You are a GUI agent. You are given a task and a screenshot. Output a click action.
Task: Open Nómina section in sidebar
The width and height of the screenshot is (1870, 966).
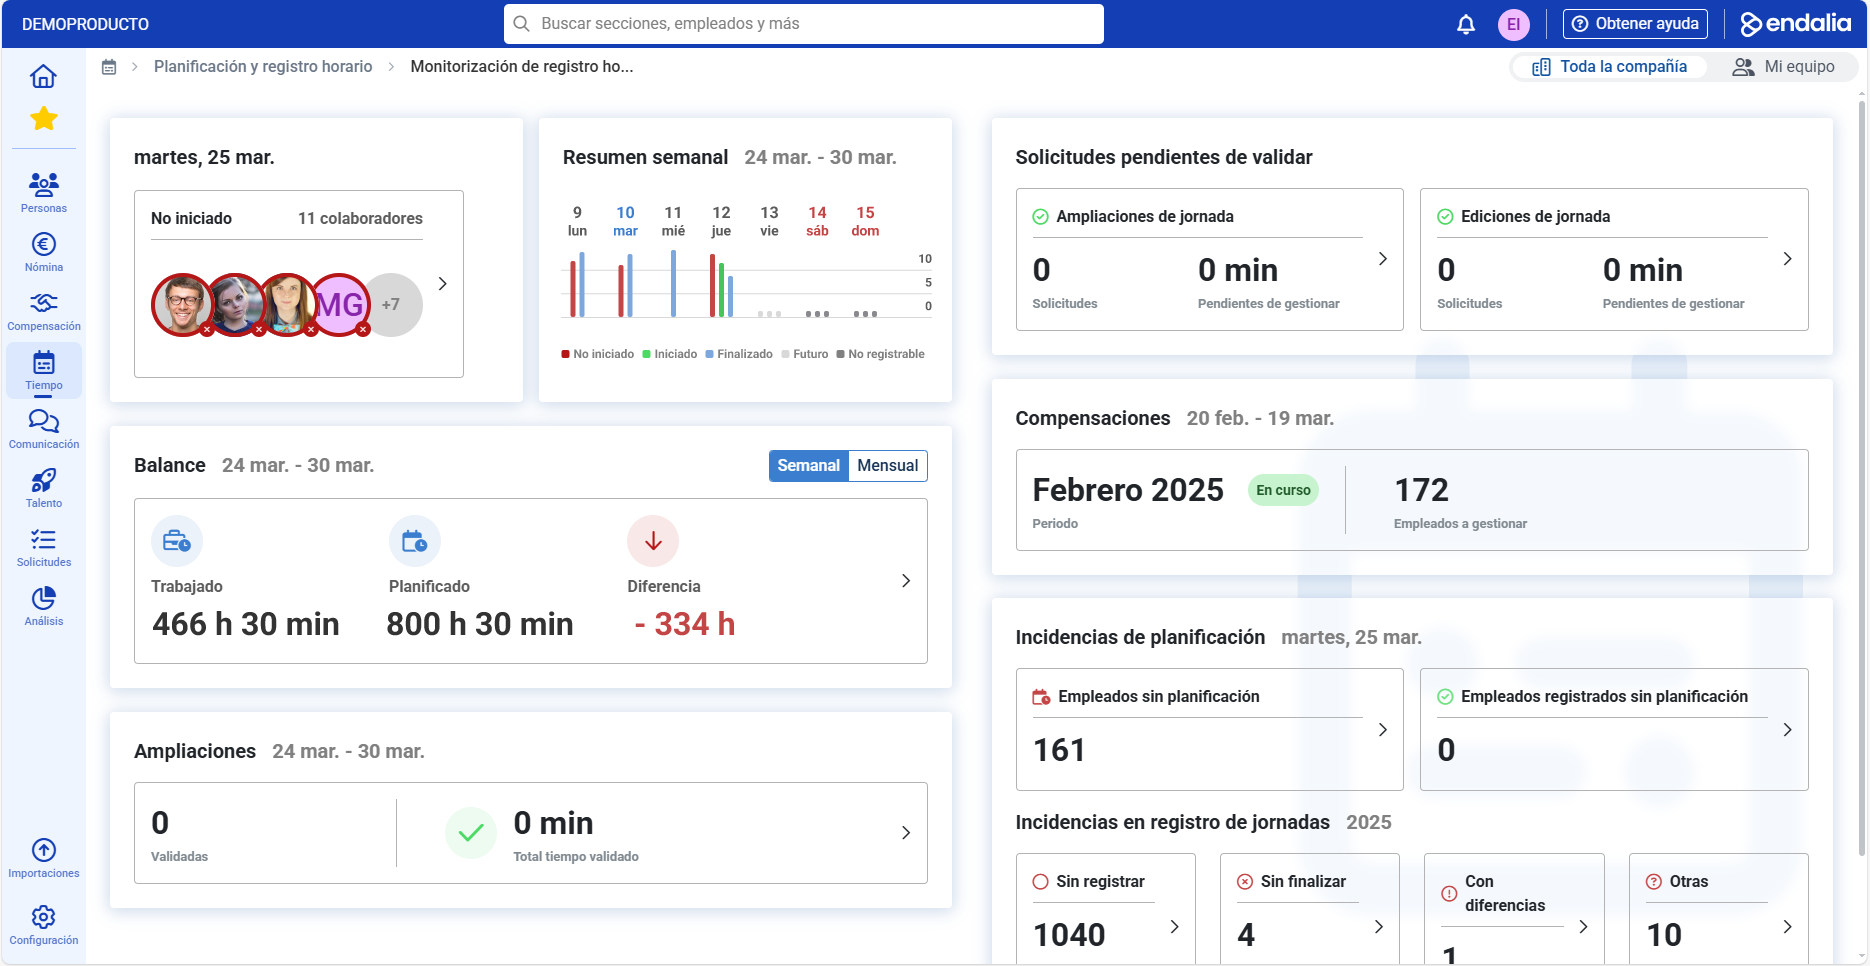[x=43, y=252]
